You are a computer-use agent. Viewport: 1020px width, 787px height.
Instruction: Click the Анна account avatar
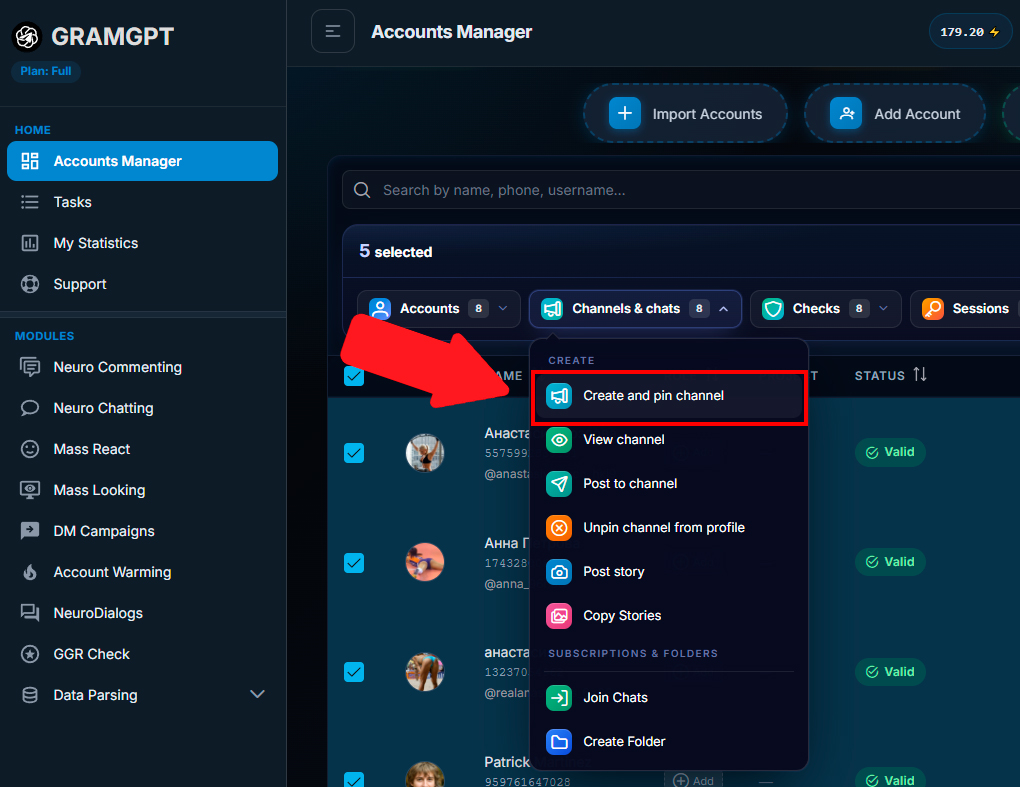425,562
